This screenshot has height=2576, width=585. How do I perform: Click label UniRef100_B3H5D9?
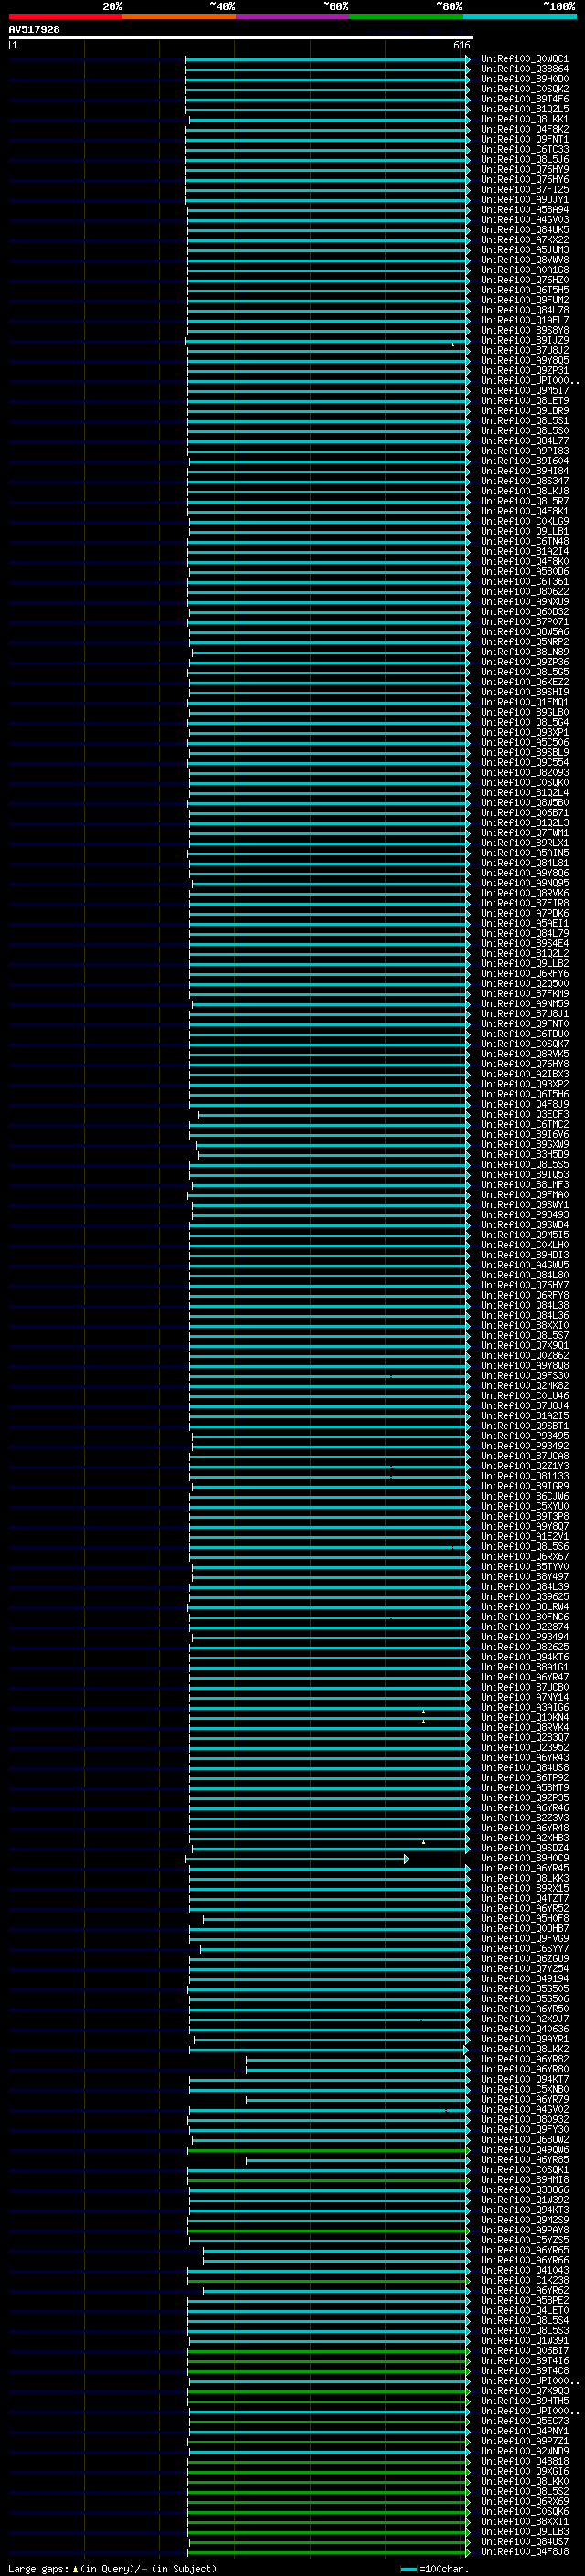524,1154
